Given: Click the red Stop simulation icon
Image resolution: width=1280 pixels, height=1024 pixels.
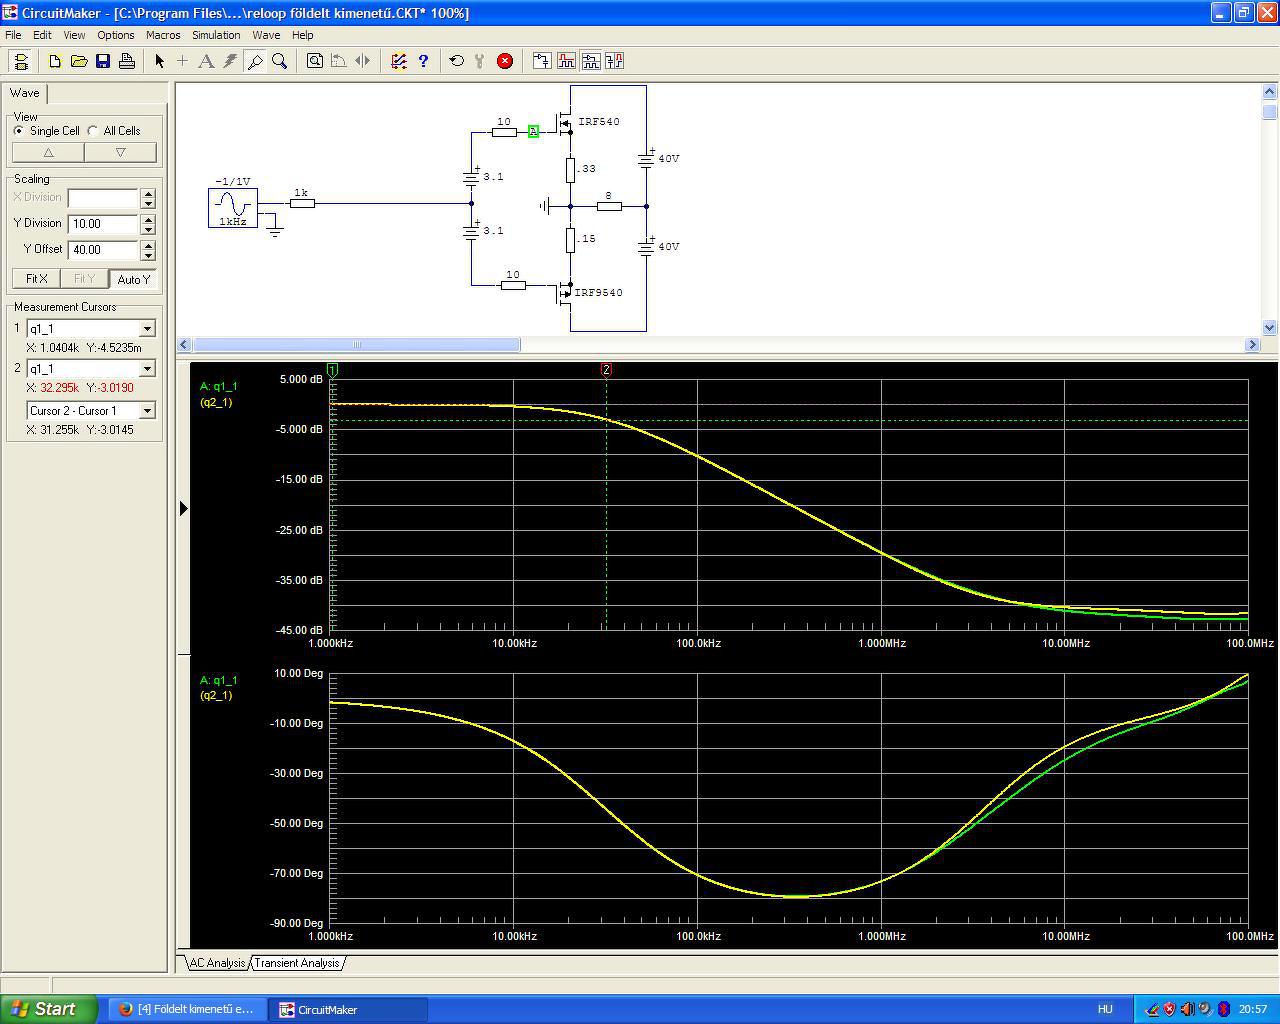Looking at the screenshot, I should click(505, 61).
